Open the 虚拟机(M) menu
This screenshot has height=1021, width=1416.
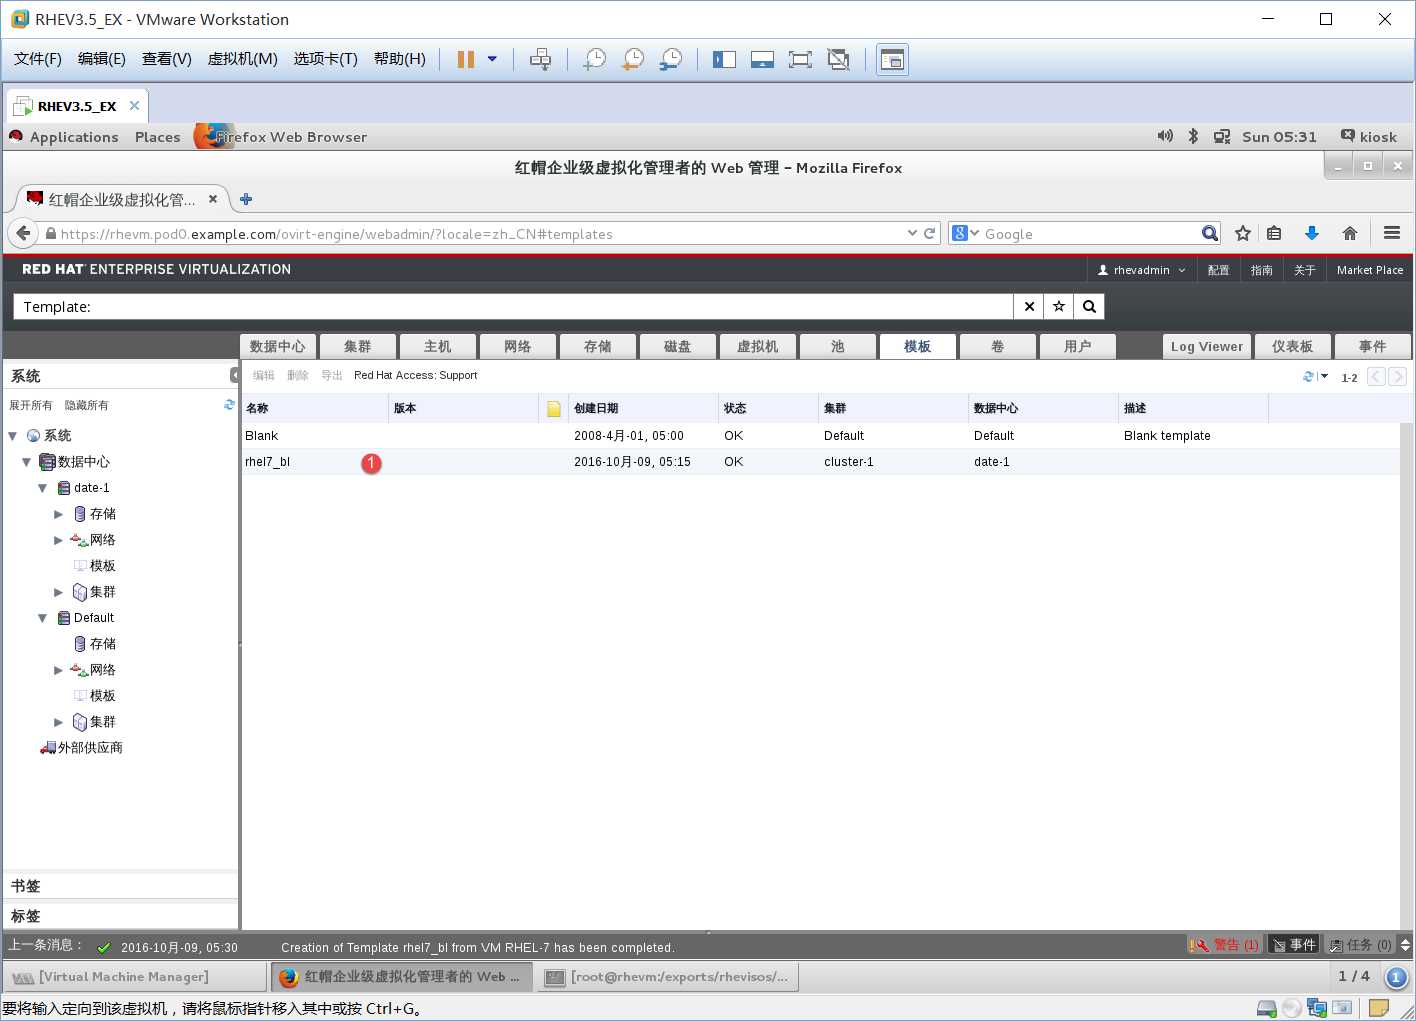tap(242, 59)
